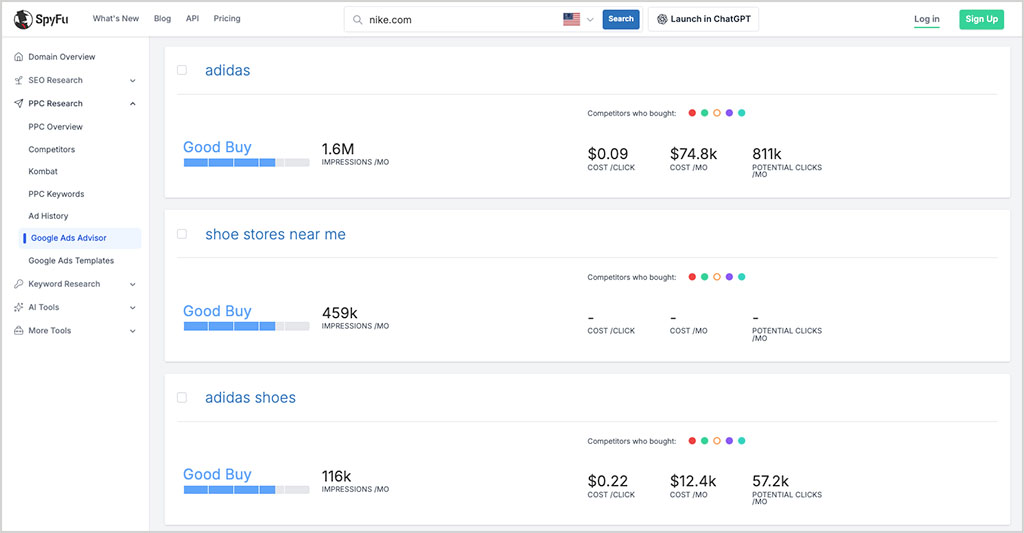
Task: Click the Log in link
Action: point(927,19)
